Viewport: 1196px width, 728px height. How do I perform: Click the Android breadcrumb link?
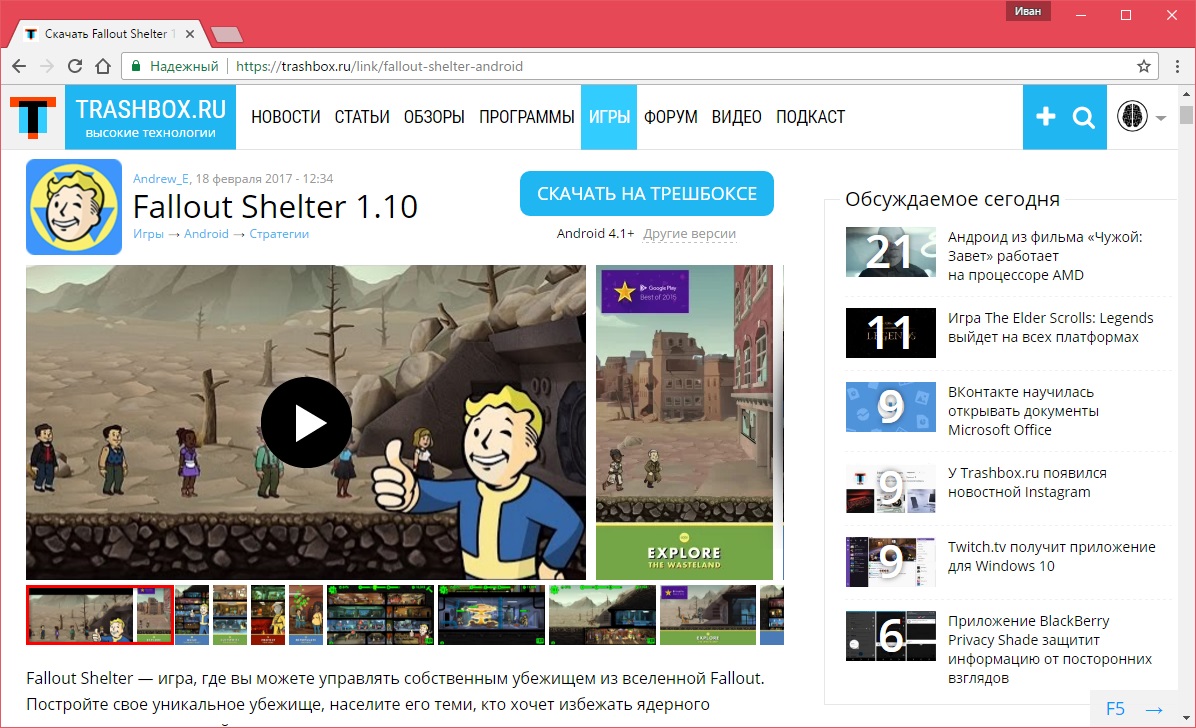tap(206, 234)
